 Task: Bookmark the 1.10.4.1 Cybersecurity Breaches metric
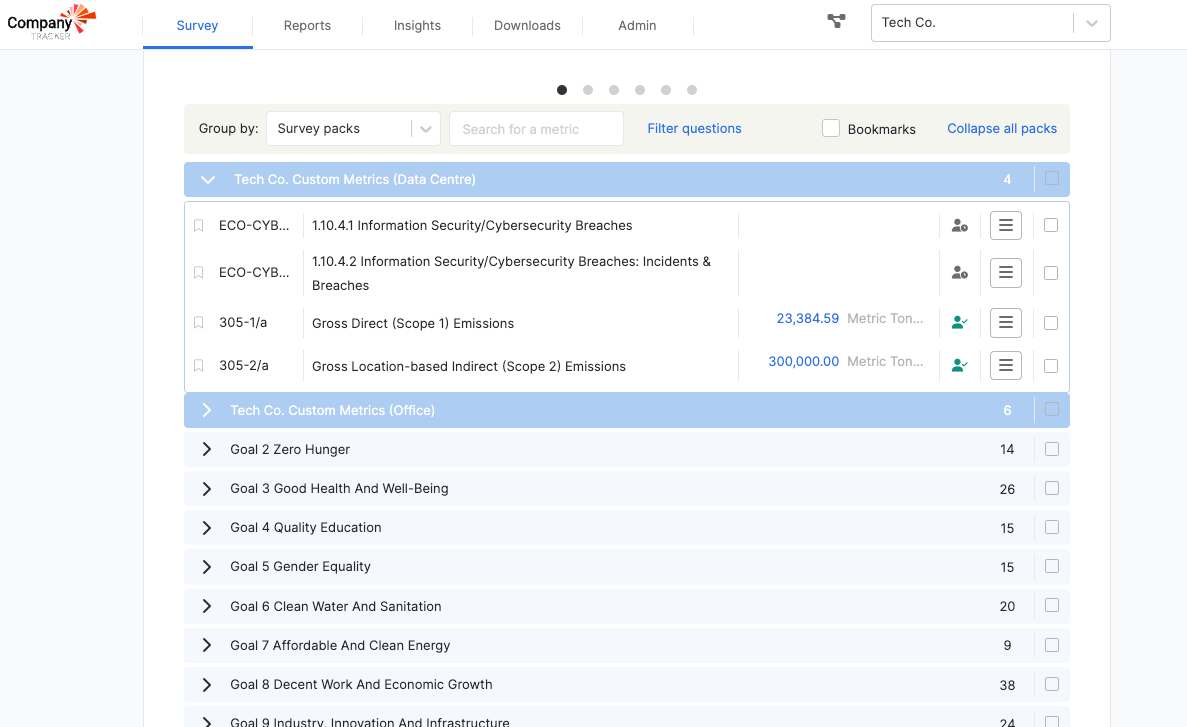pyautogui.click(x=198, y=226)
